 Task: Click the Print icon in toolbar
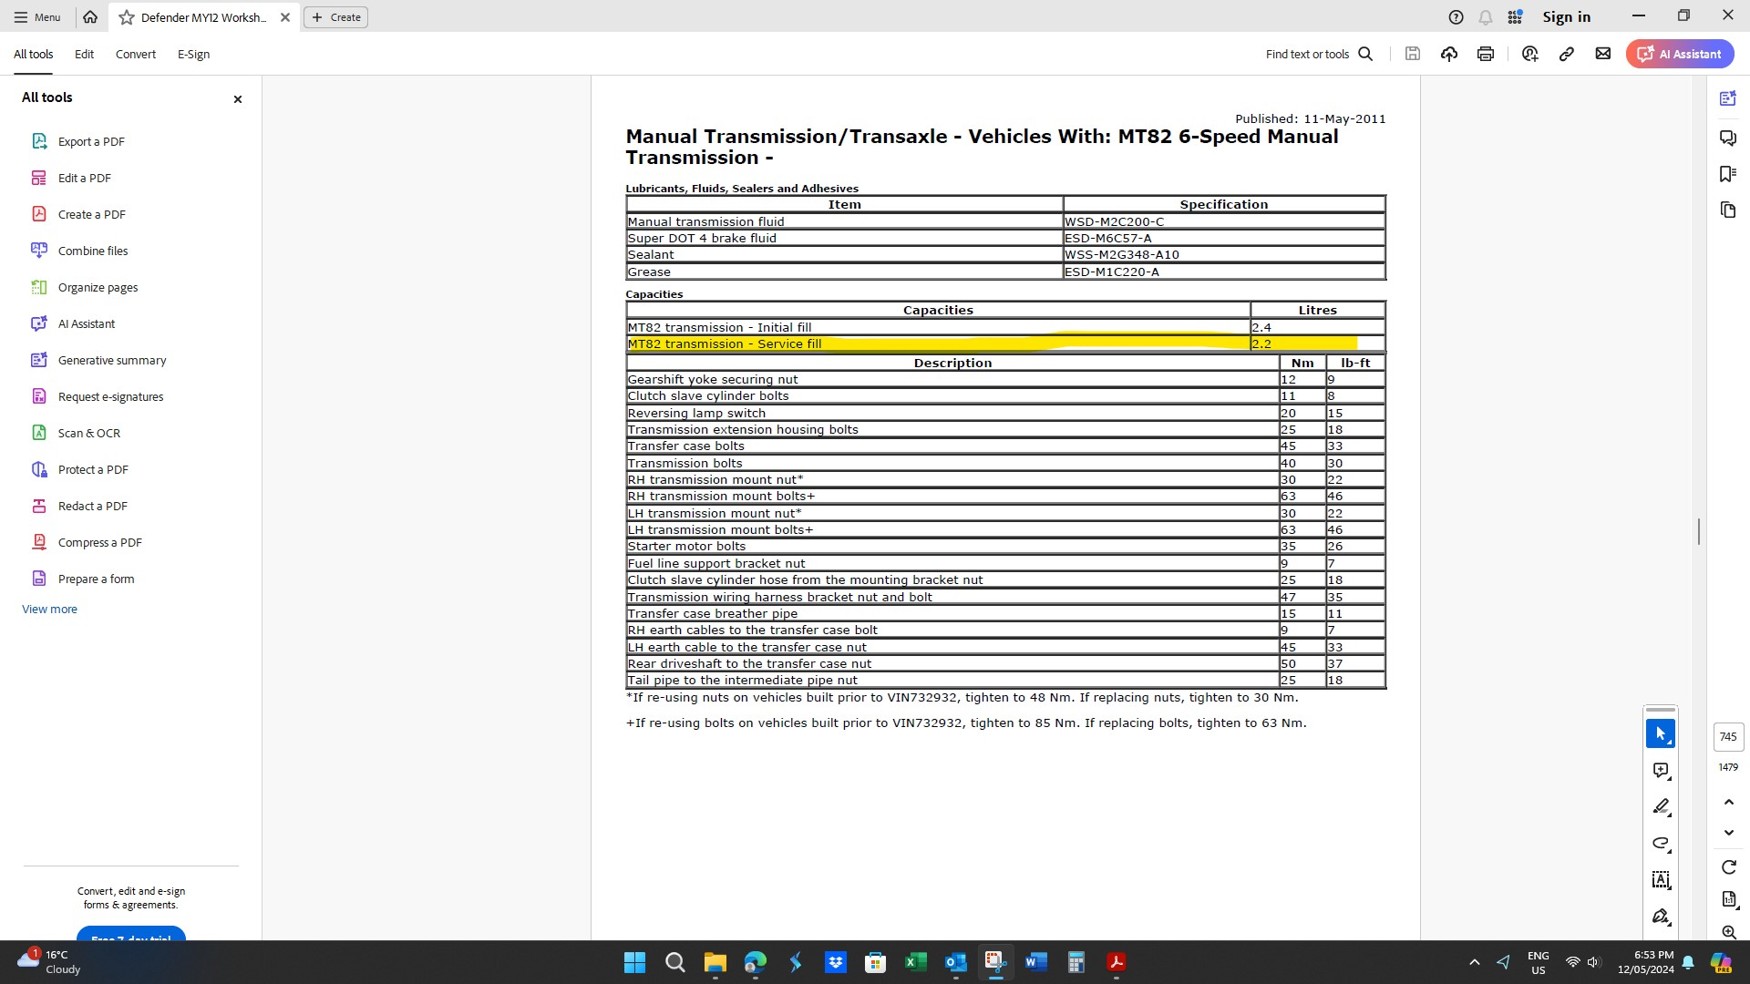(x=1485, y=54)
